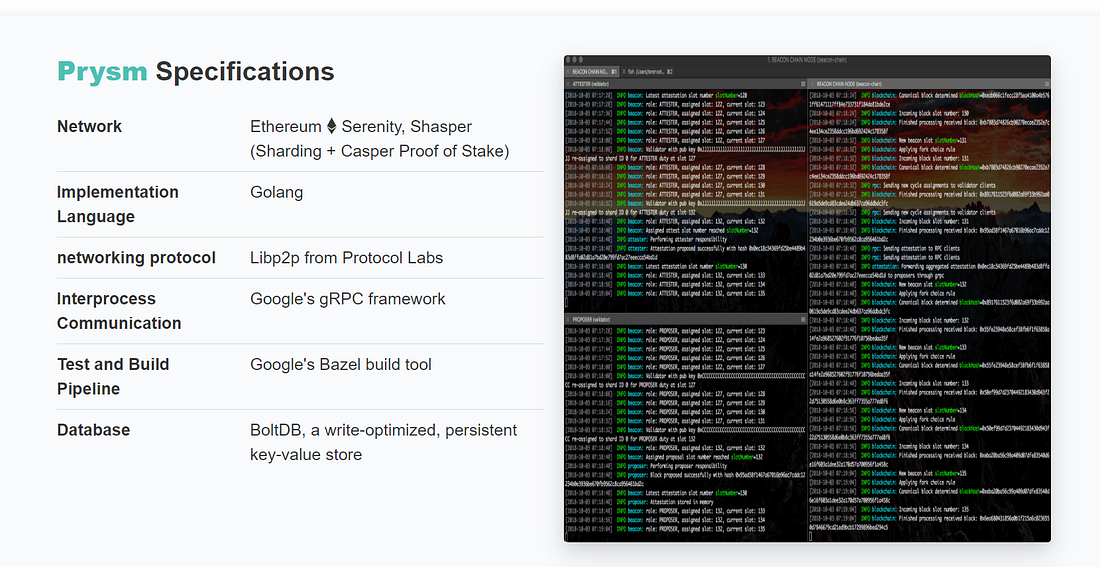Close the BEACON CHAIN NO.. terminal tab
Viewport: 1100px width, 567px height.
(x=568, y=72)
